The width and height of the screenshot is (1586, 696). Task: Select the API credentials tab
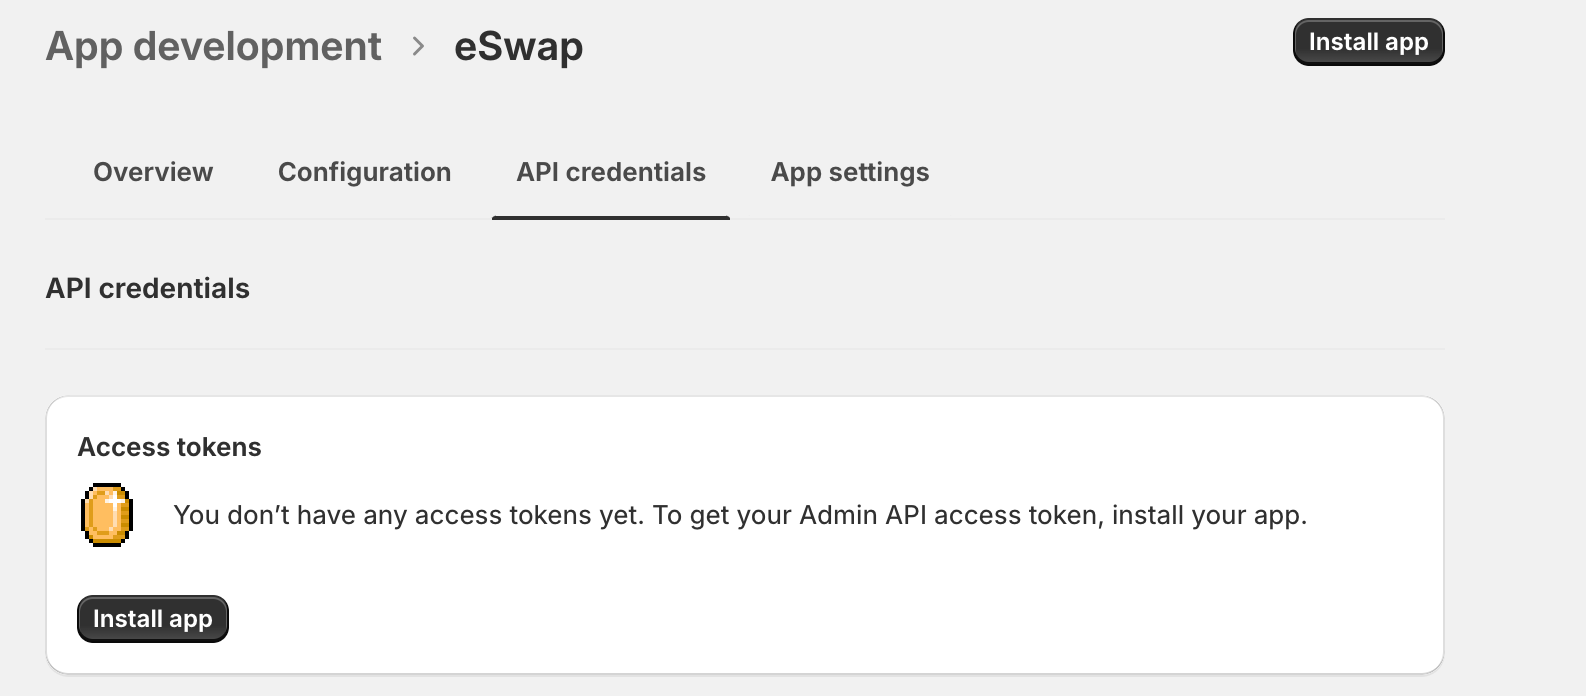(611, 172)
